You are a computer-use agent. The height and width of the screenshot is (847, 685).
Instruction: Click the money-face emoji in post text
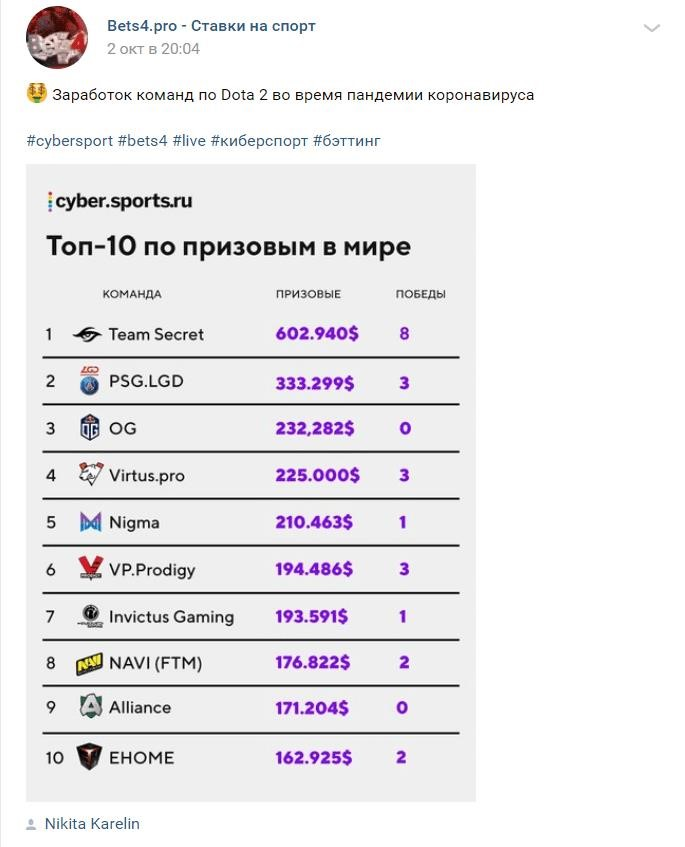[x=37, y=93]
